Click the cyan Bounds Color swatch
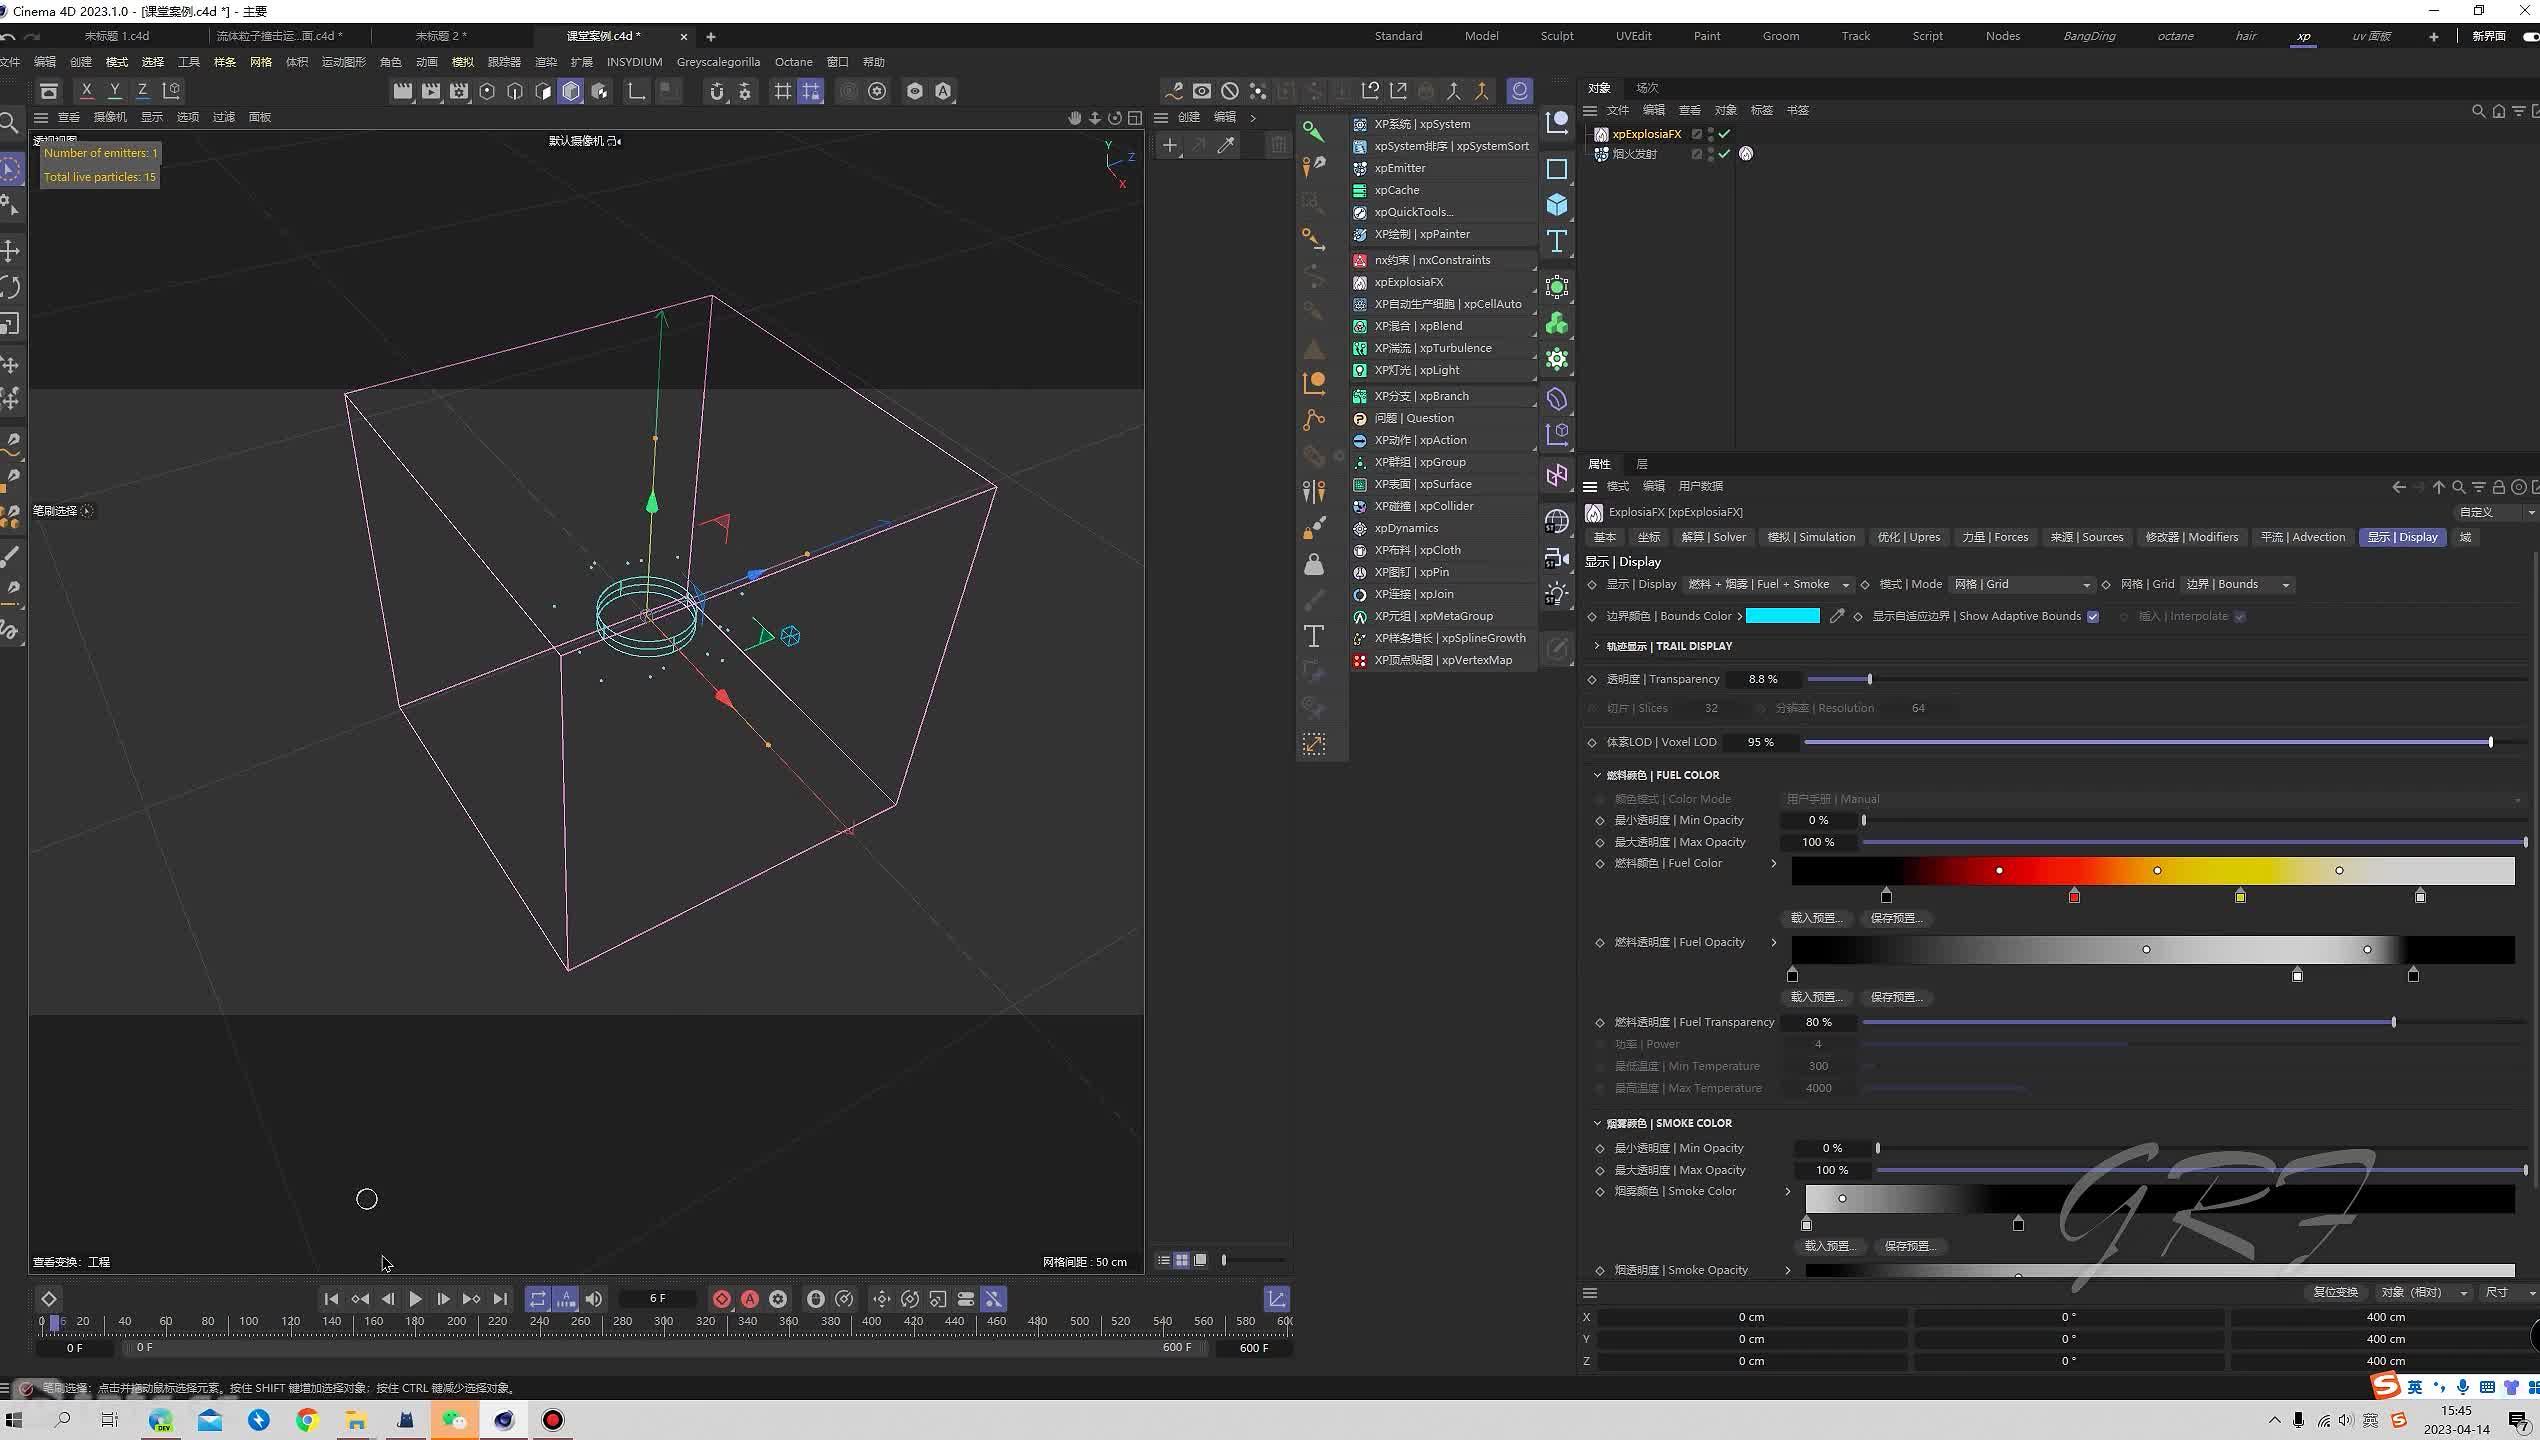Viewport: 2540px width, 1440px height. coord(1782,616)
